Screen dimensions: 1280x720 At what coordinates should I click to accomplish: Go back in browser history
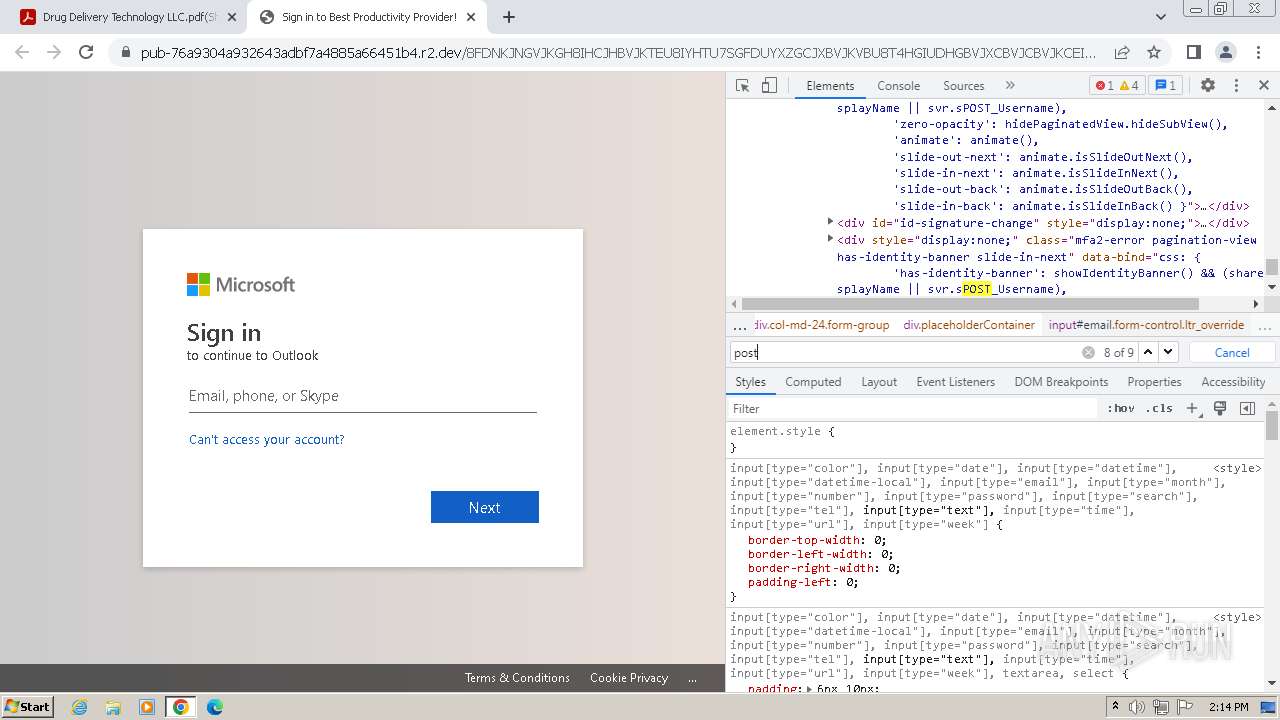(22, 52)
